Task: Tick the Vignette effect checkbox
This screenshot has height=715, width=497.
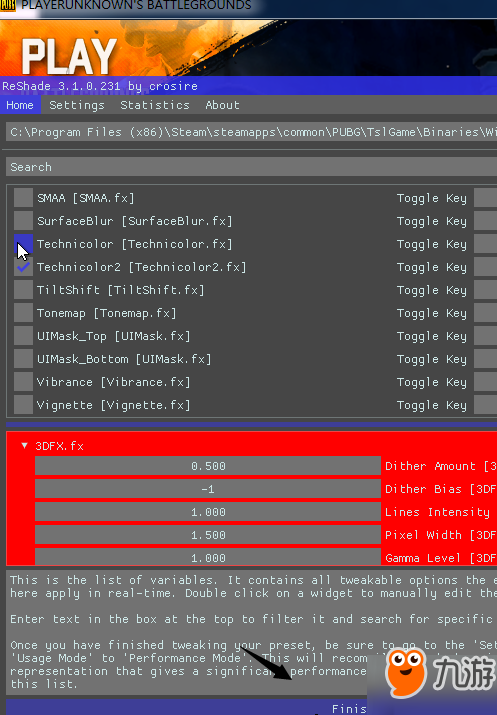Action: 23,405
